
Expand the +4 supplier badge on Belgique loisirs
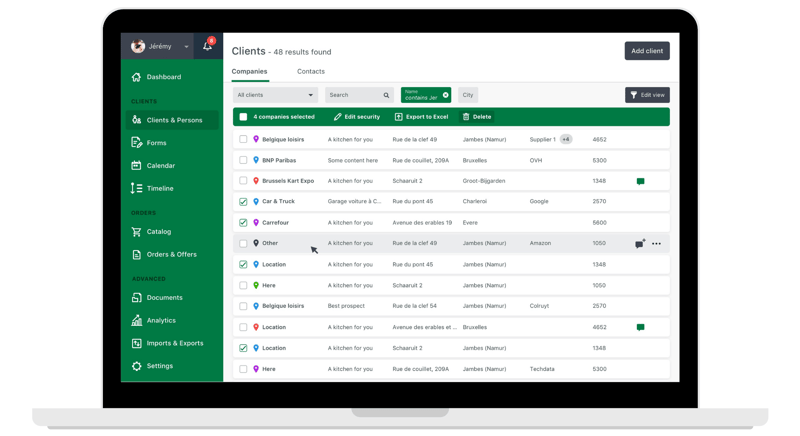point(566,139)
